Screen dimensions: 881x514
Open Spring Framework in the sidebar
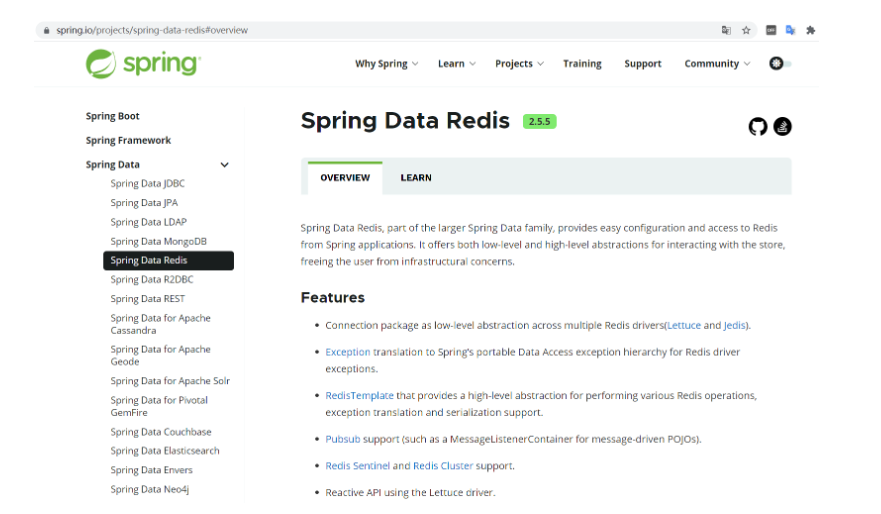(x=128, y=140)
